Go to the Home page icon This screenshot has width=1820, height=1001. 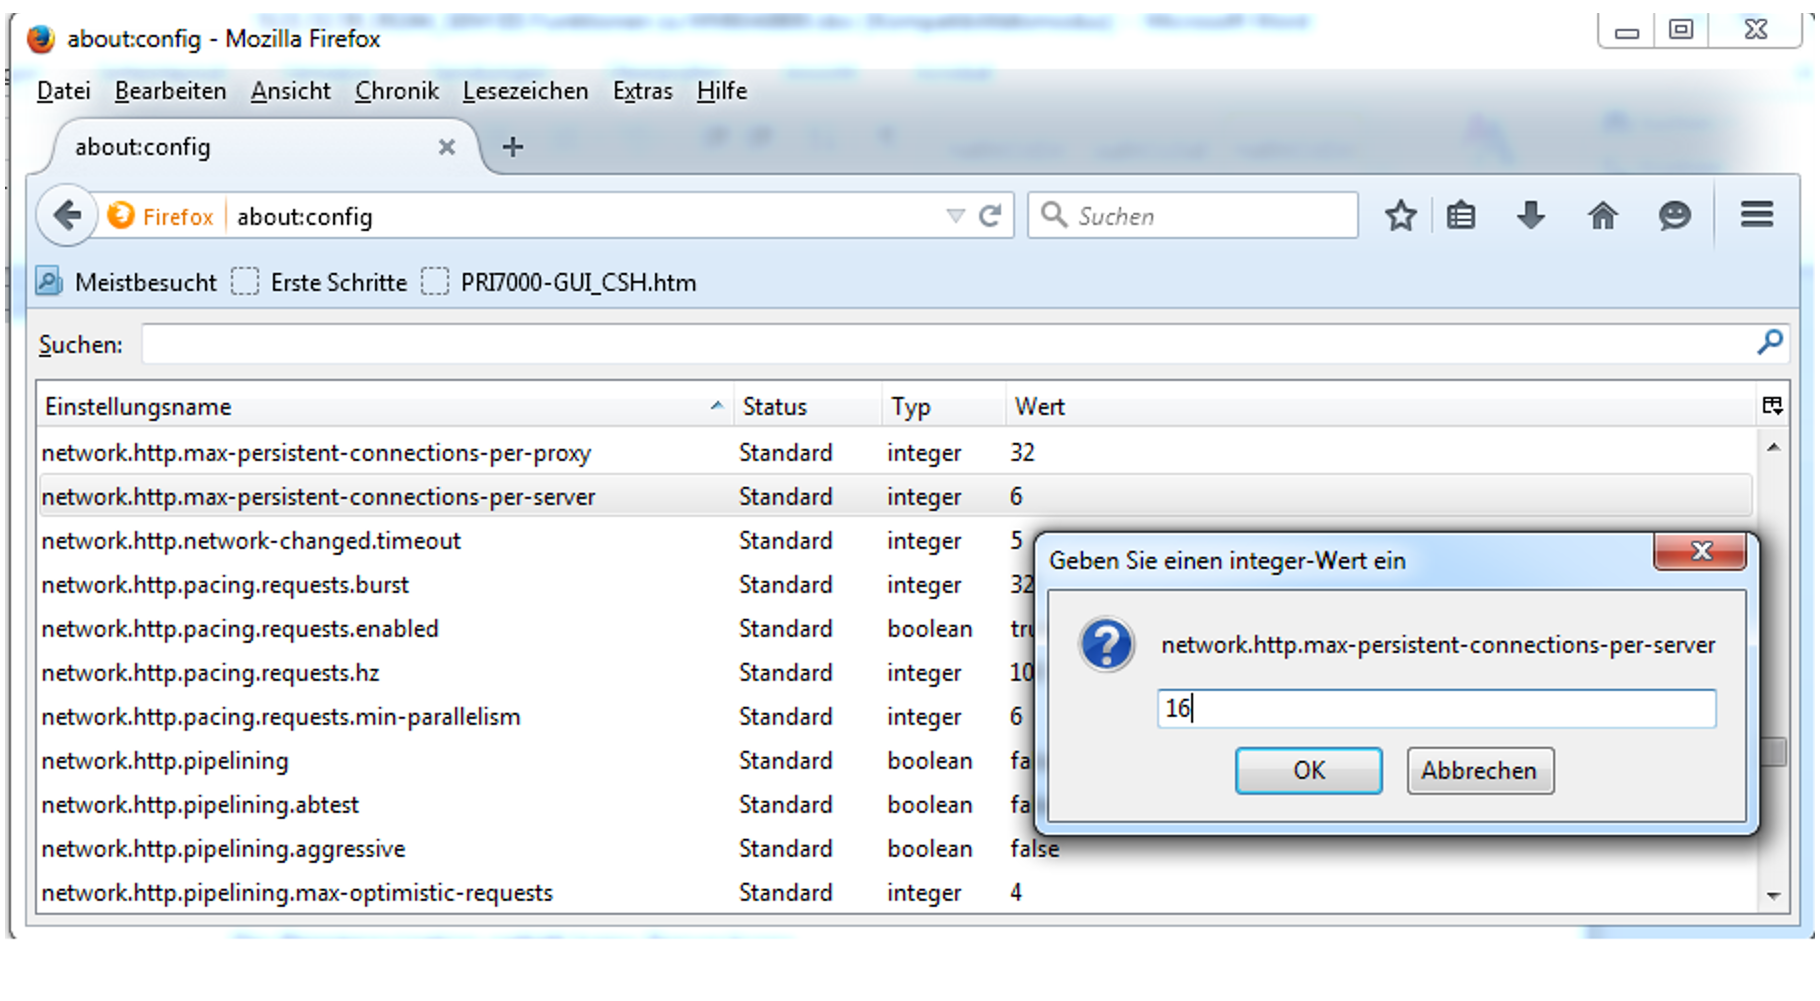[1602, 216]
